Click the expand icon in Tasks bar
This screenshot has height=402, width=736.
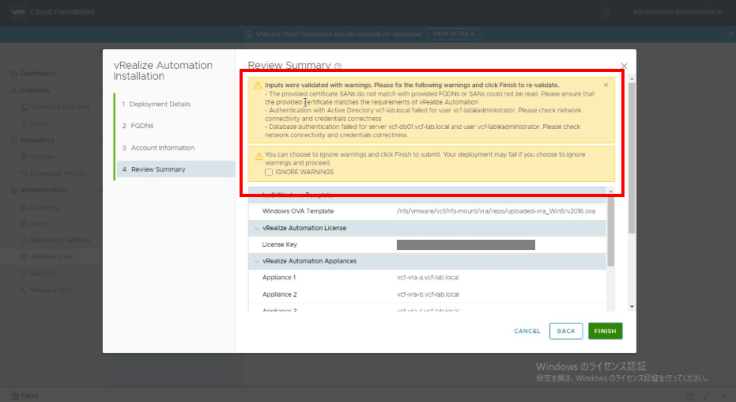tap(707, 396)
